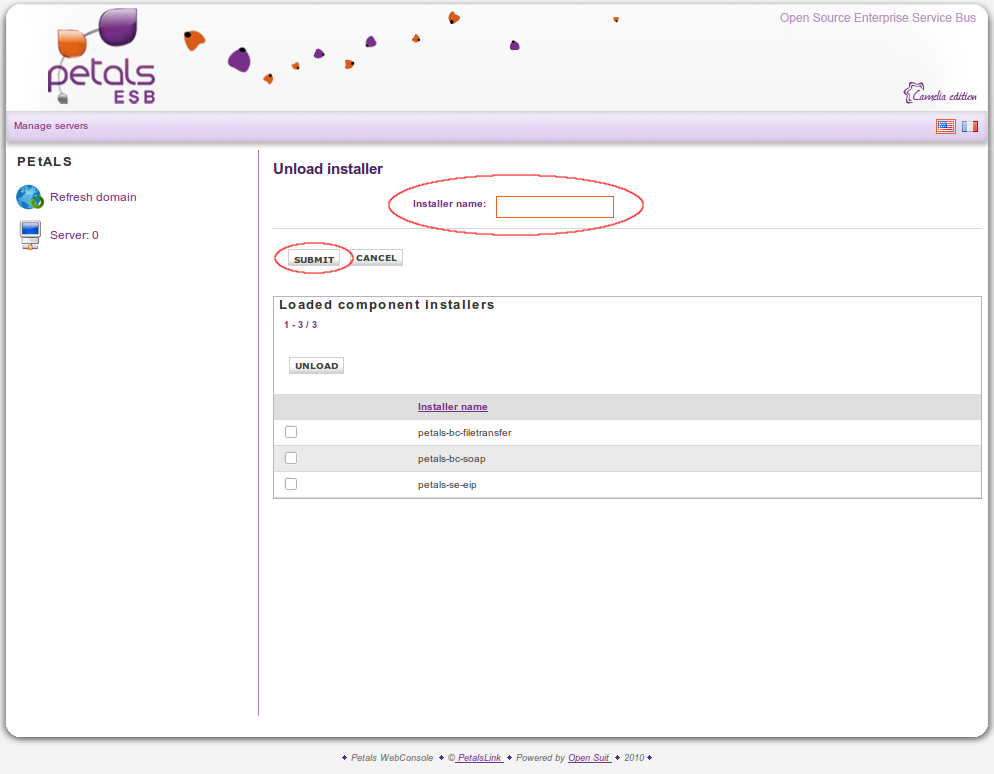Screen dimensions: 994x774
Task: Open the Manage servers menu item
Action: (x=51, y=126)
